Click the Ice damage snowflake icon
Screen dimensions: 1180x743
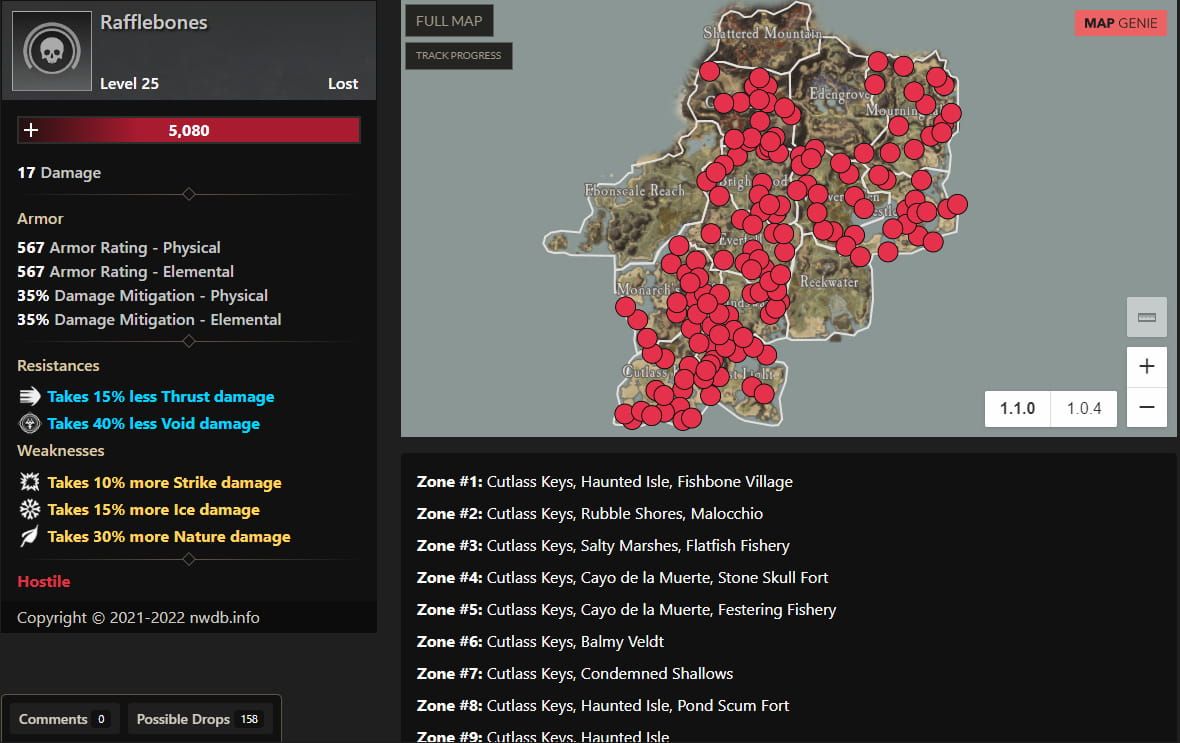coord(29,509)
